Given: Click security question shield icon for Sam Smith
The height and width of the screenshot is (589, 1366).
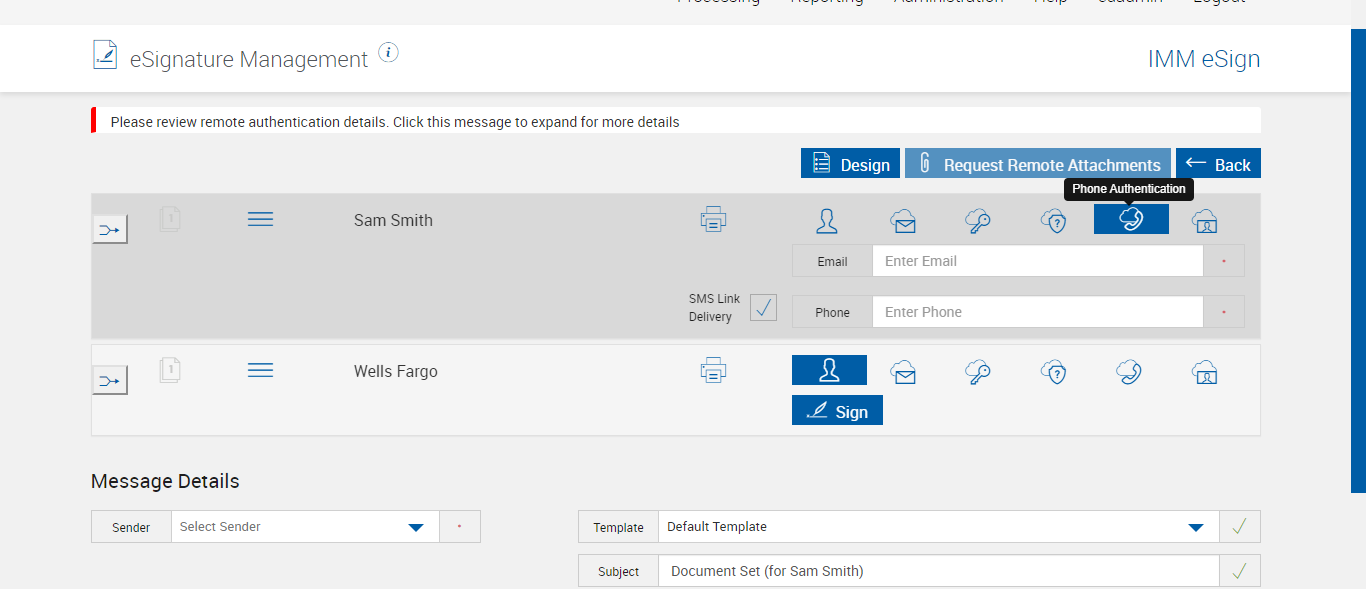Looking at the screenshot, I should pos(1053,221).
